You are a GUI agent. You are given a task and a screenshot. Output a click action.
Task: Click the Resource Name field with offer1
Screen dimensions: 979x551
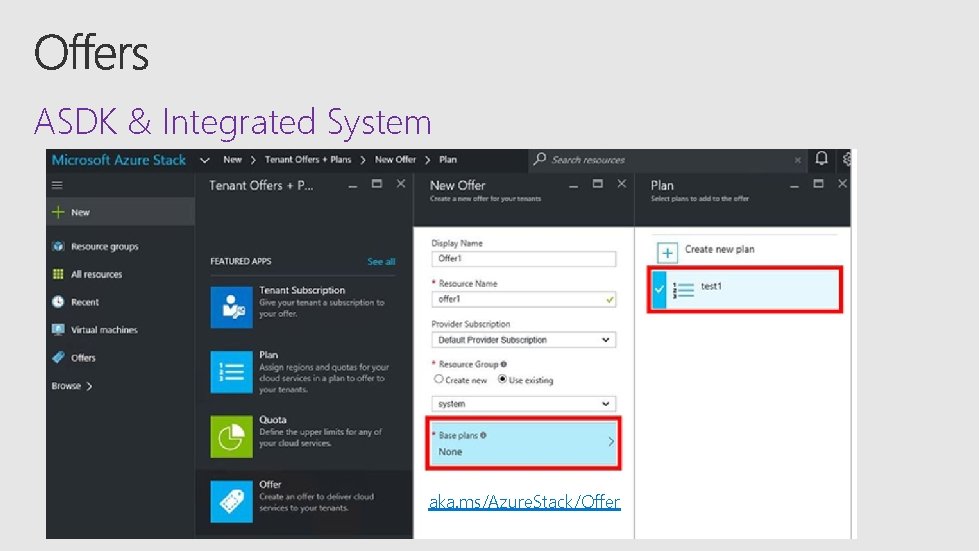pyautogui.click(x=523, y=299)
